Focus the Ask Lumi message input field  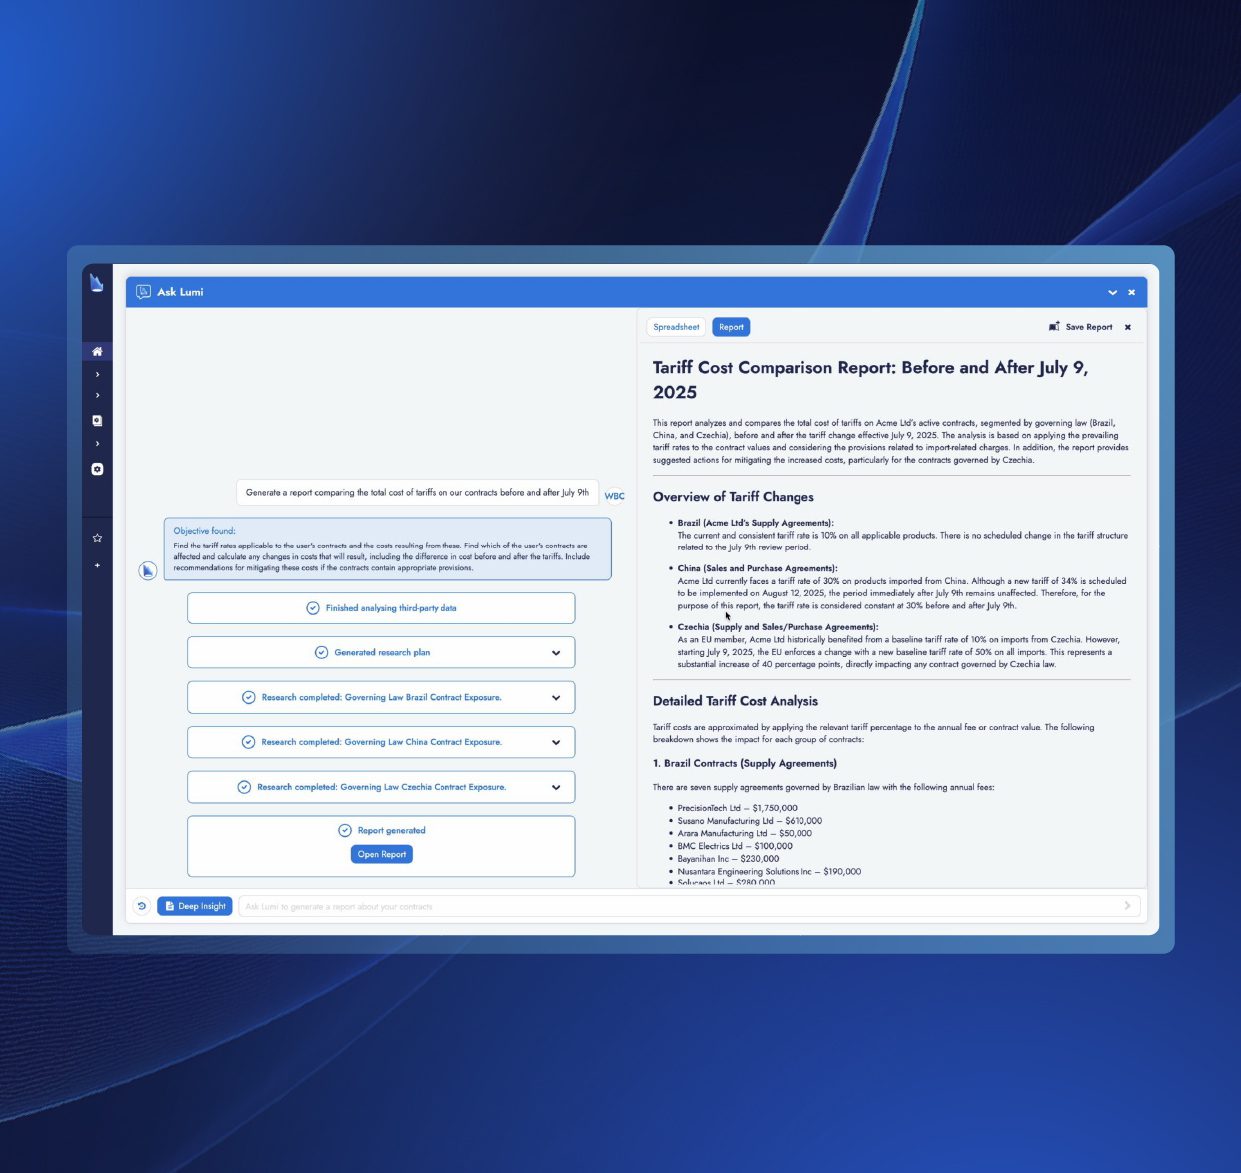pos(680,906)
